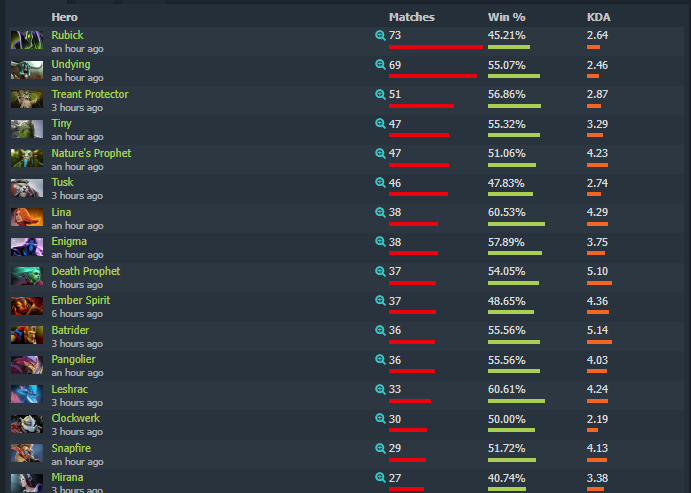Click the Pangolier hero name

73,360
